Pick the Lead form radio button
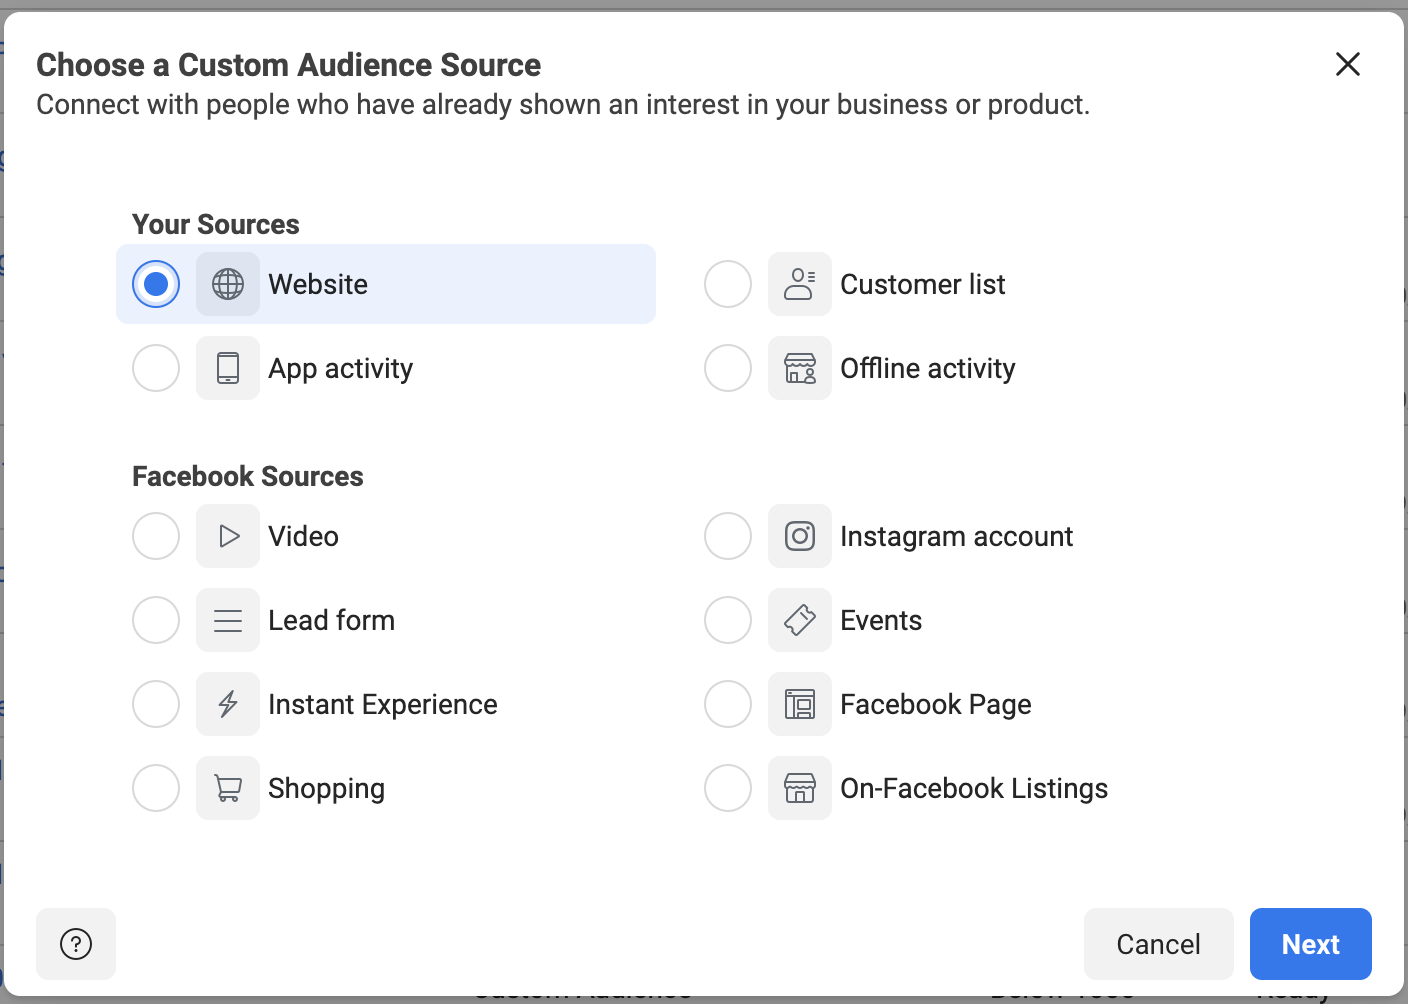Screen dimensions: 1408x1004 [156, 620]
